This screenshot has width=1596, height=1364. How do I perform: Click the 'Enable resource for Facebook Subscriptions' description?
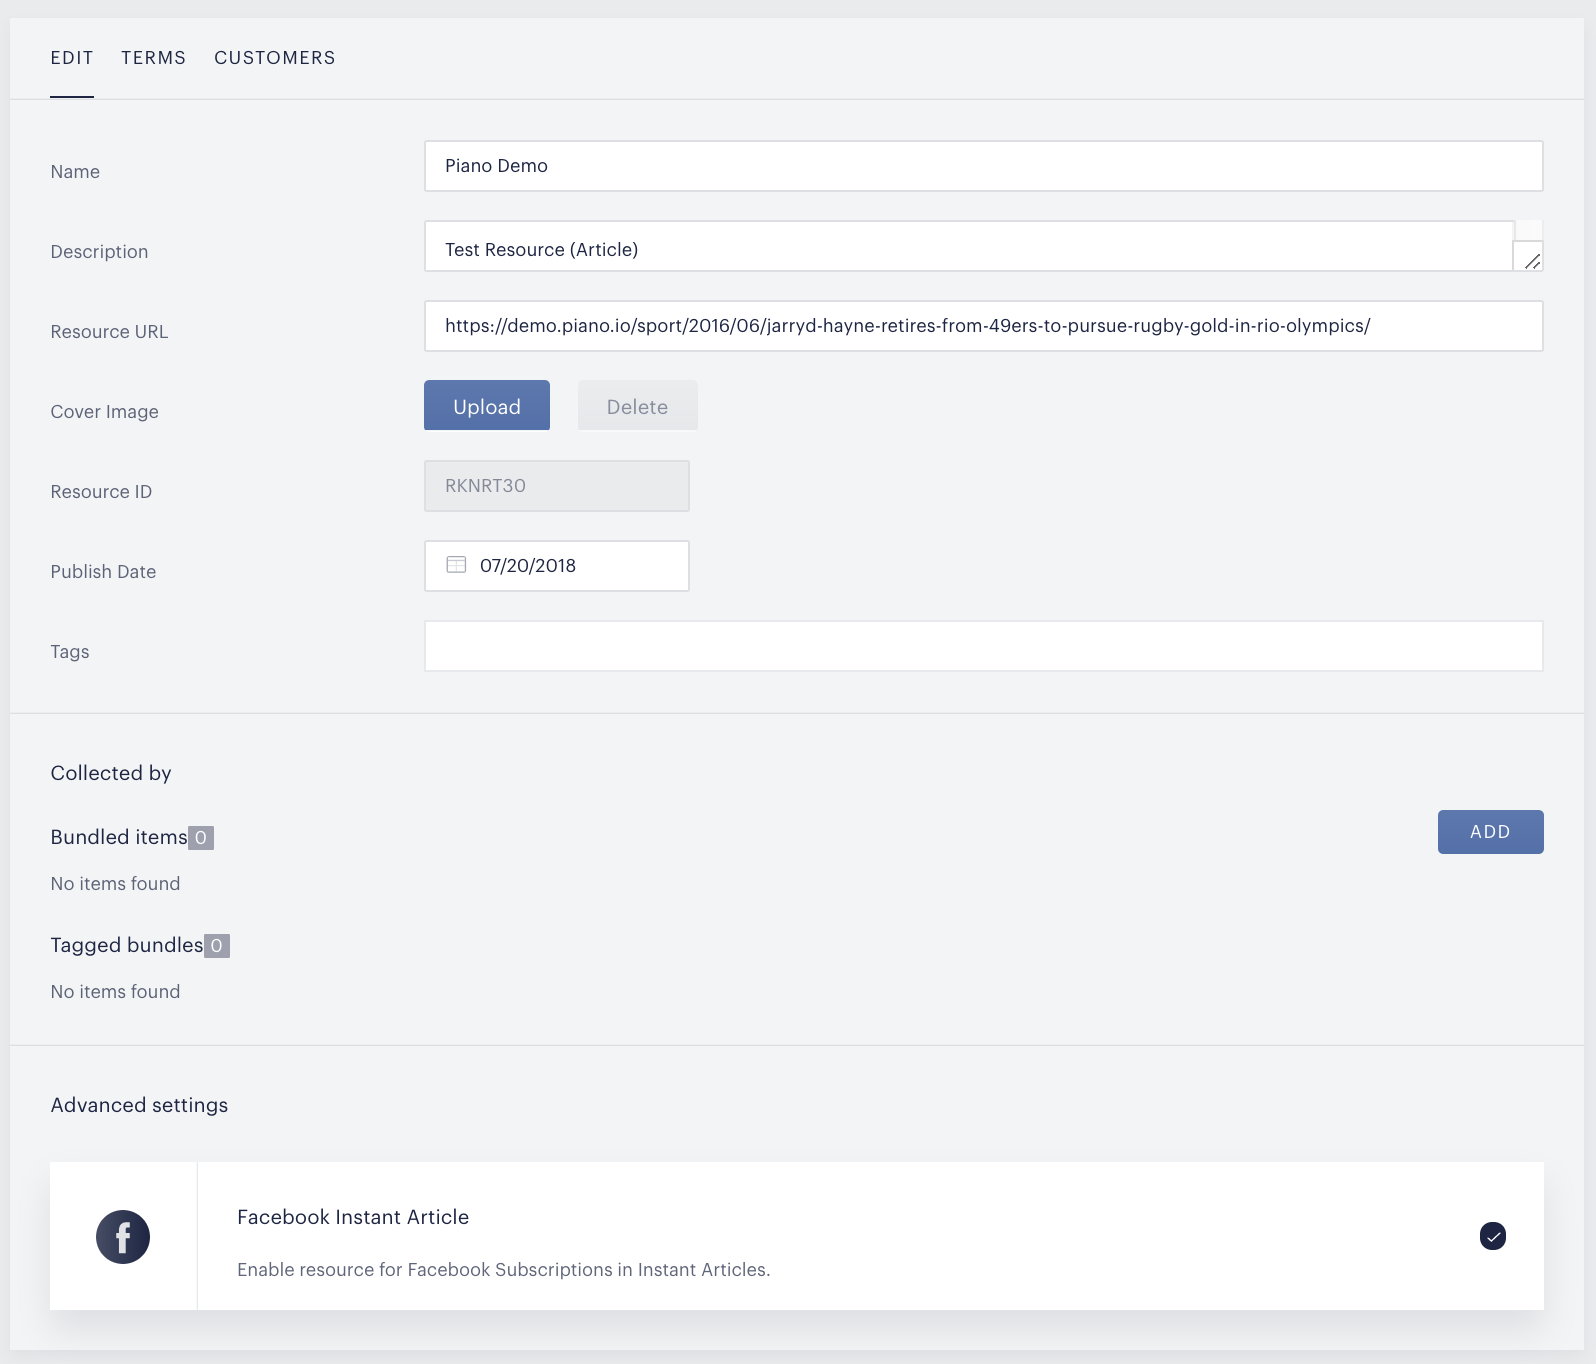click(503, 1270)
